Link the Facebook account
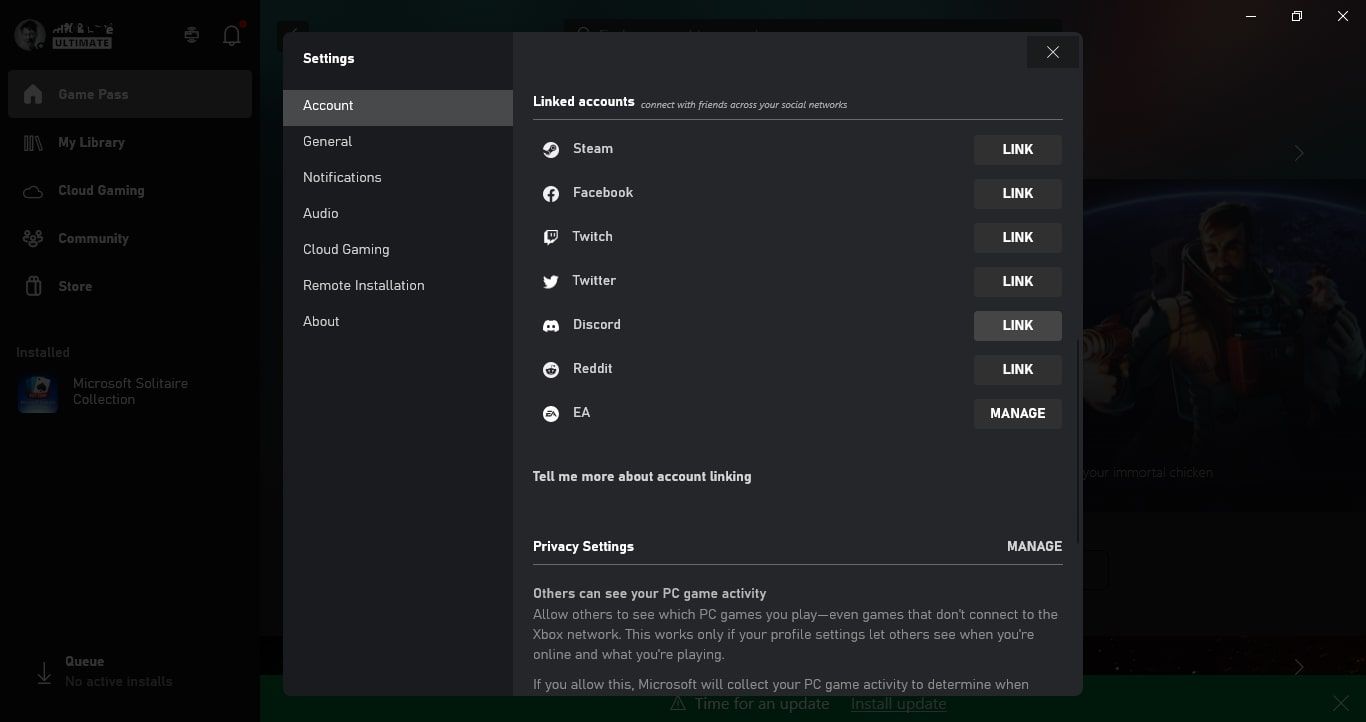Screen dimensions: 1366x722 1018,194
